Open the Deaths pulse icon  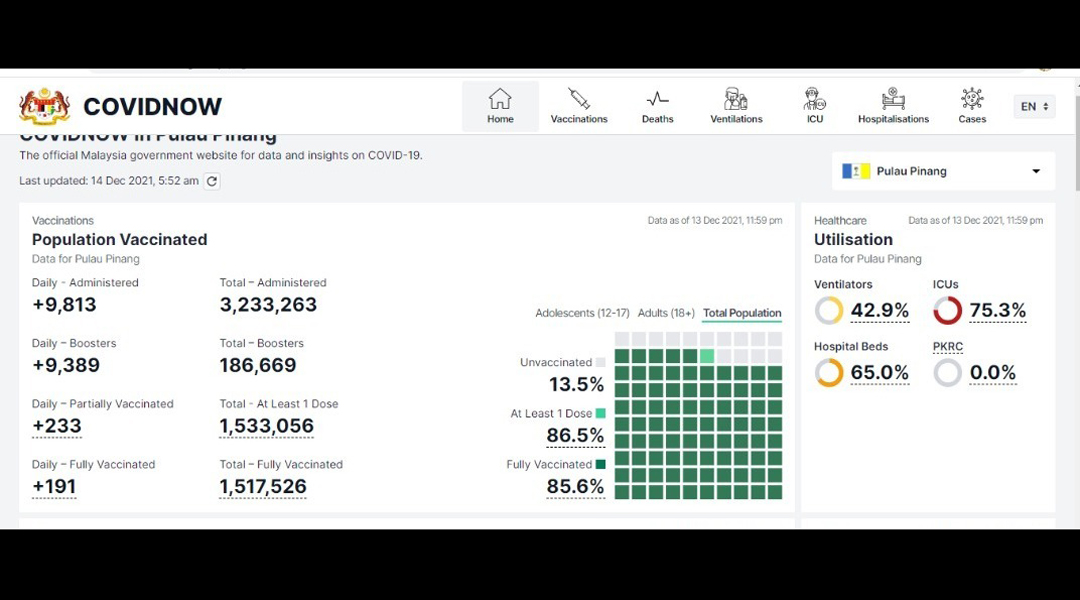(657, 99)
